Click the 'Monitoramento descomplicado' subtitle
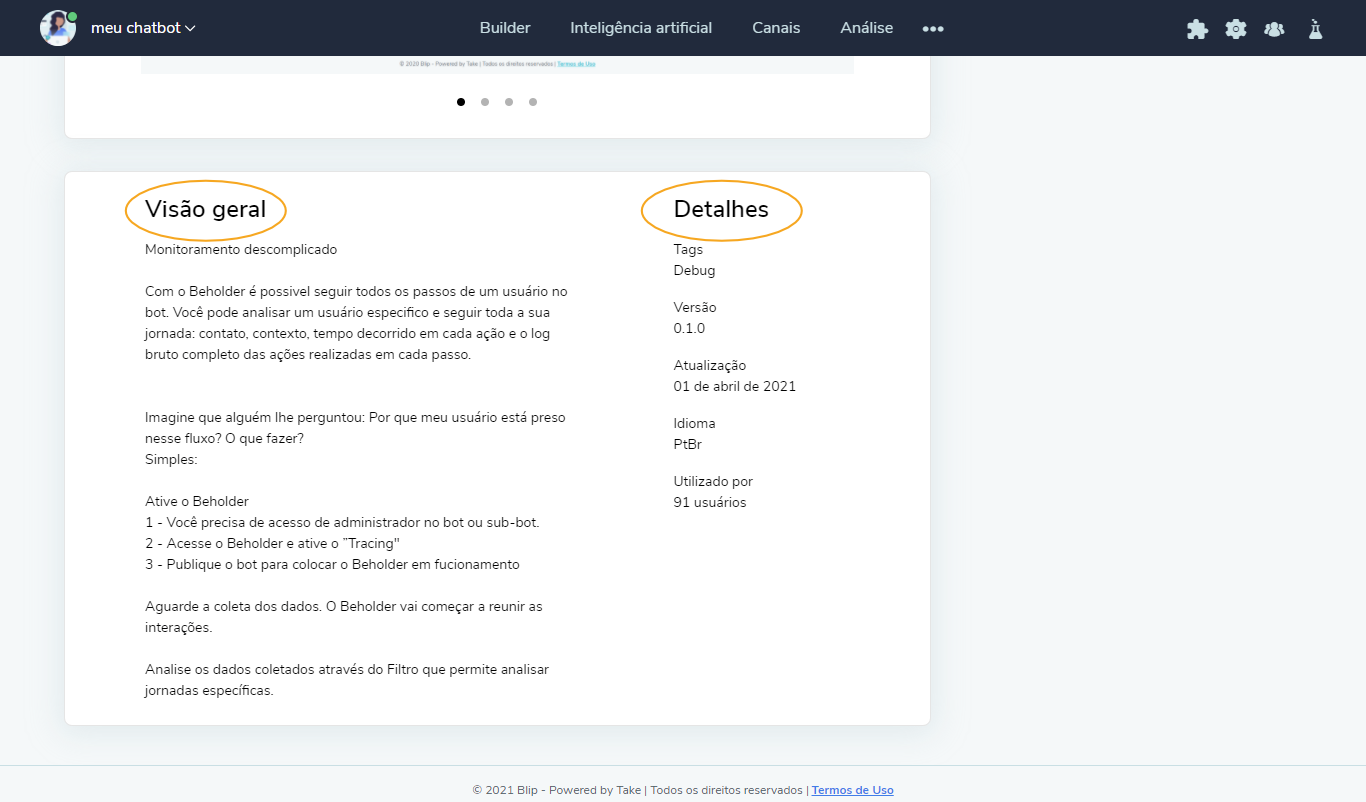This screenshot has height=802, width=1366. tap(241, 249)
